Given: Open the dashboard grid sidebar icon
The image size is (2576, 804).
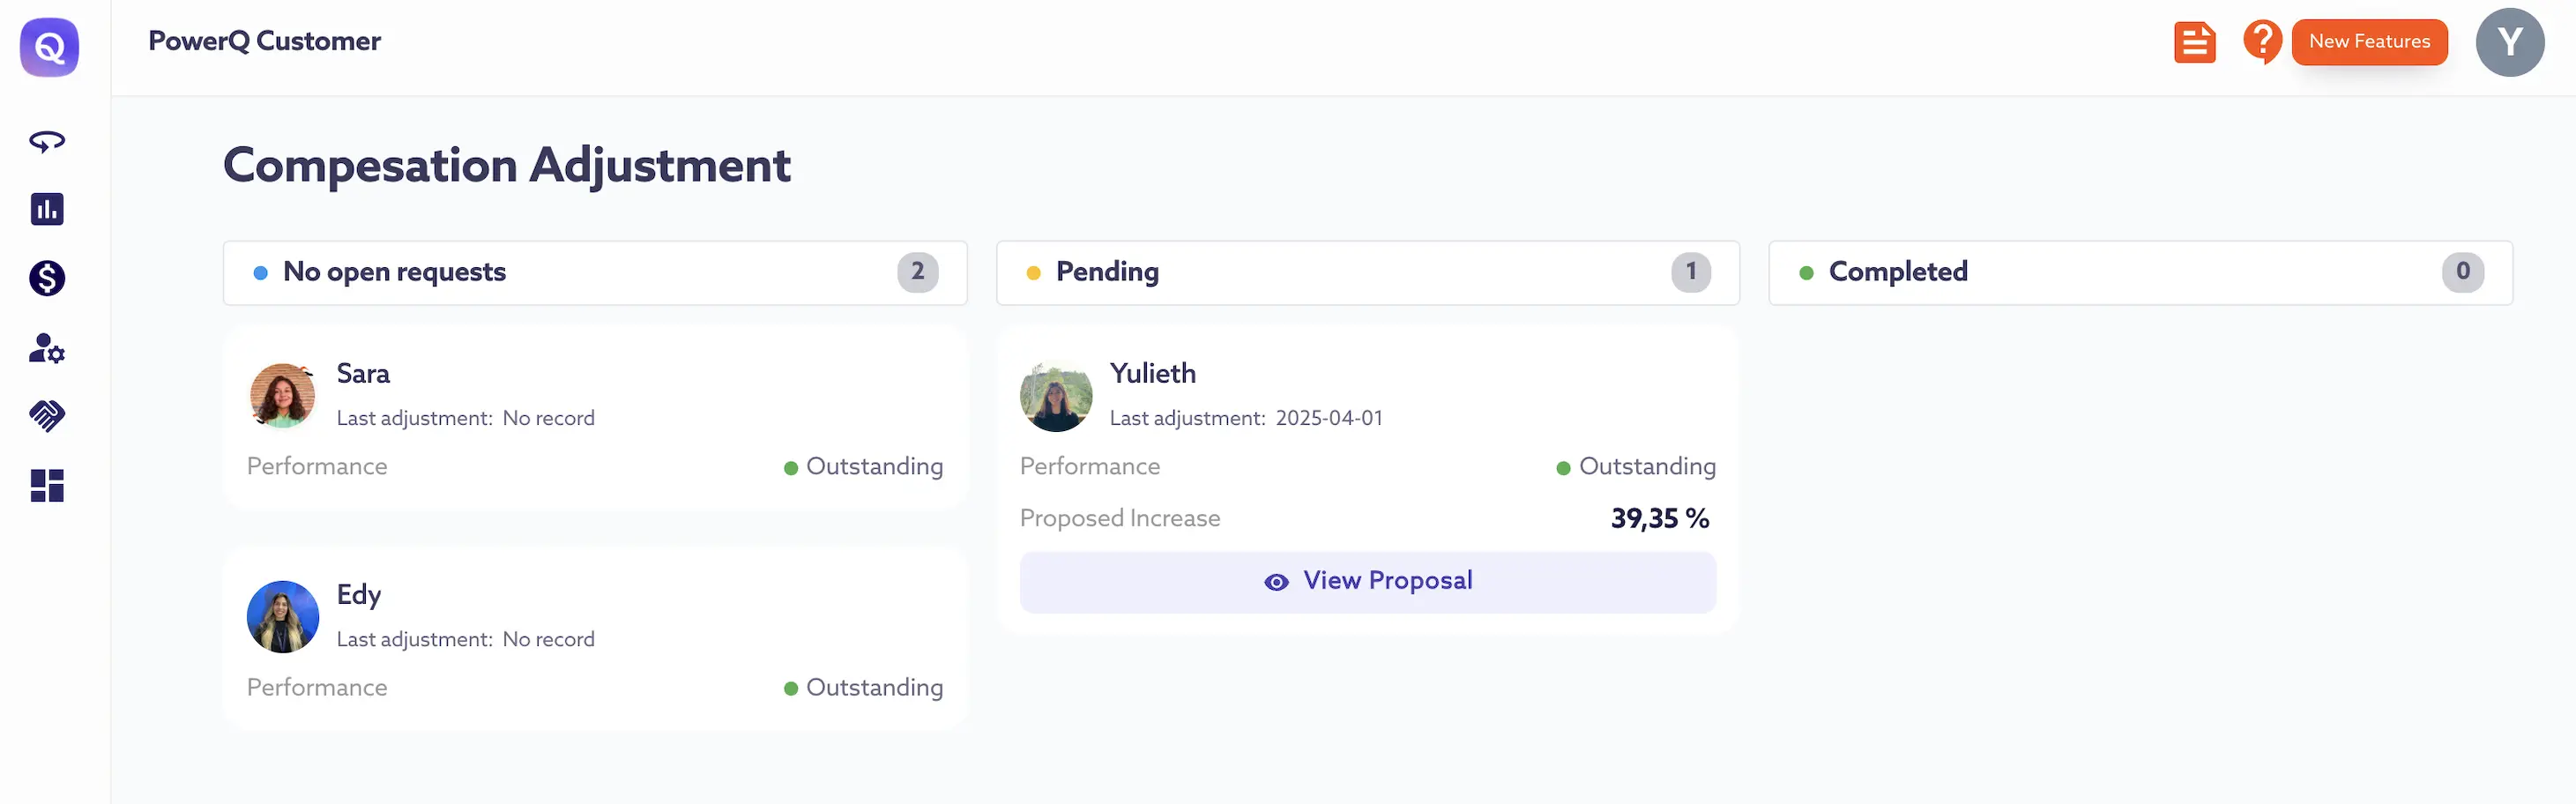Looking at the screenshot, I should pyautogui.click(x=47, y=486).
